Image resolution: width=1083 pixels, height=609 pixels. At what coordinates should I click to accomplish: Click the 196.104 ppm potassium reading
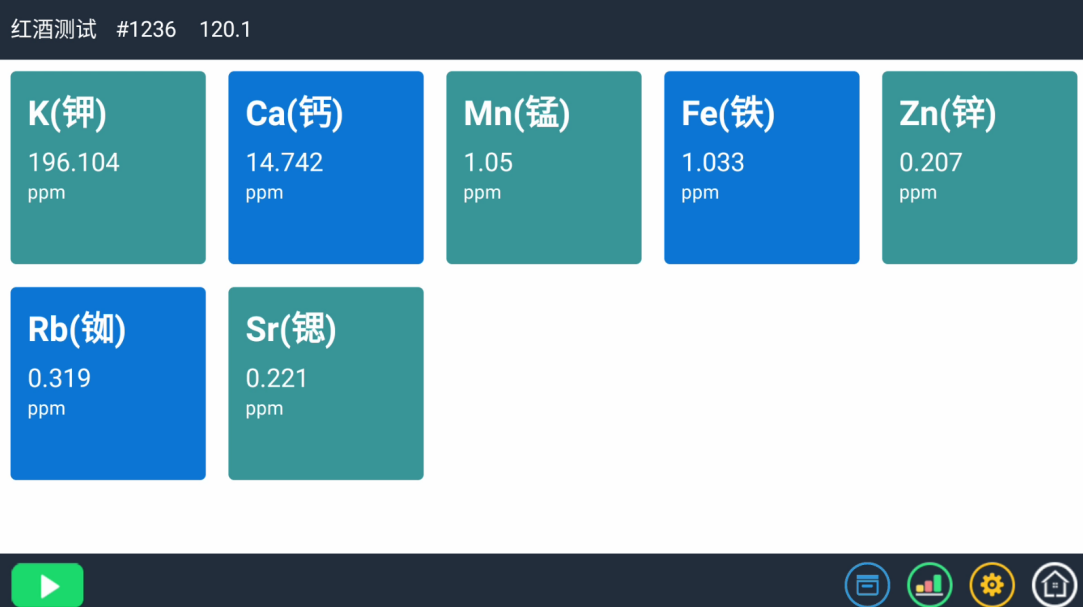(74, 163)
